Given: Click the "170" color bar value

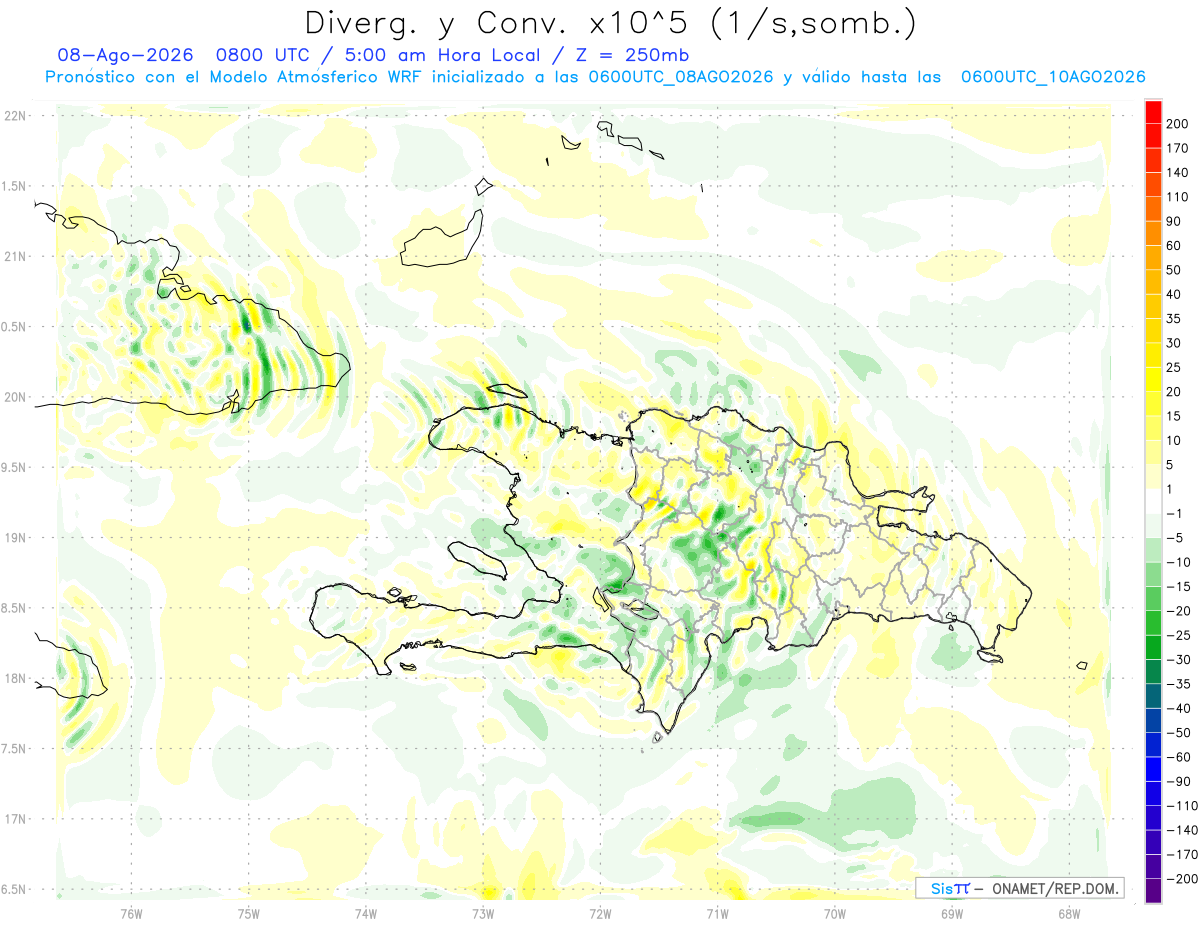Looking at the screenshot, I should tap(1177, 148).
